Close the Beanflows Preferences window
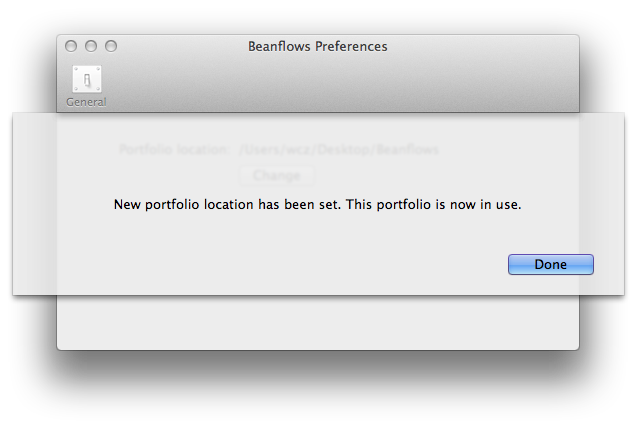 click(x=71, y=46)
